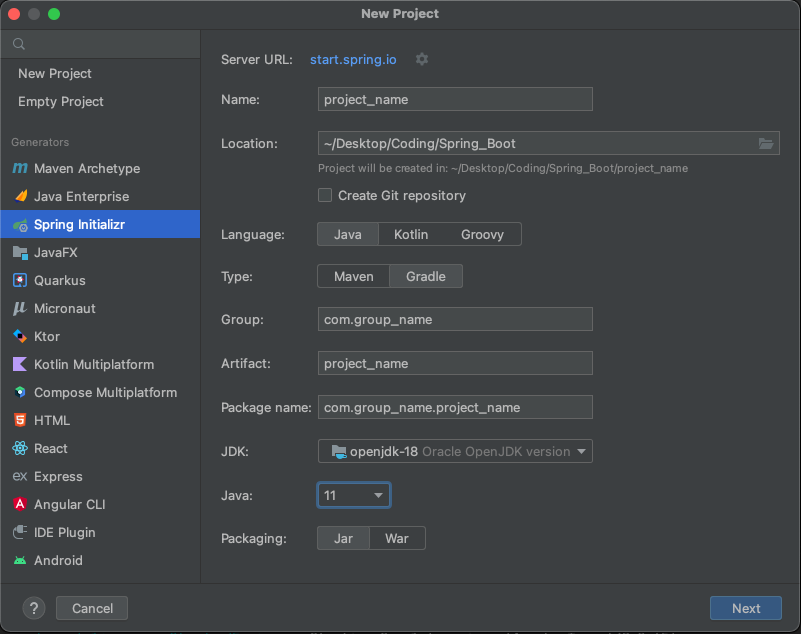The width and height of the screenshot is (801, 634).
Task: Open help with question mark button
Action: point(34,608)
